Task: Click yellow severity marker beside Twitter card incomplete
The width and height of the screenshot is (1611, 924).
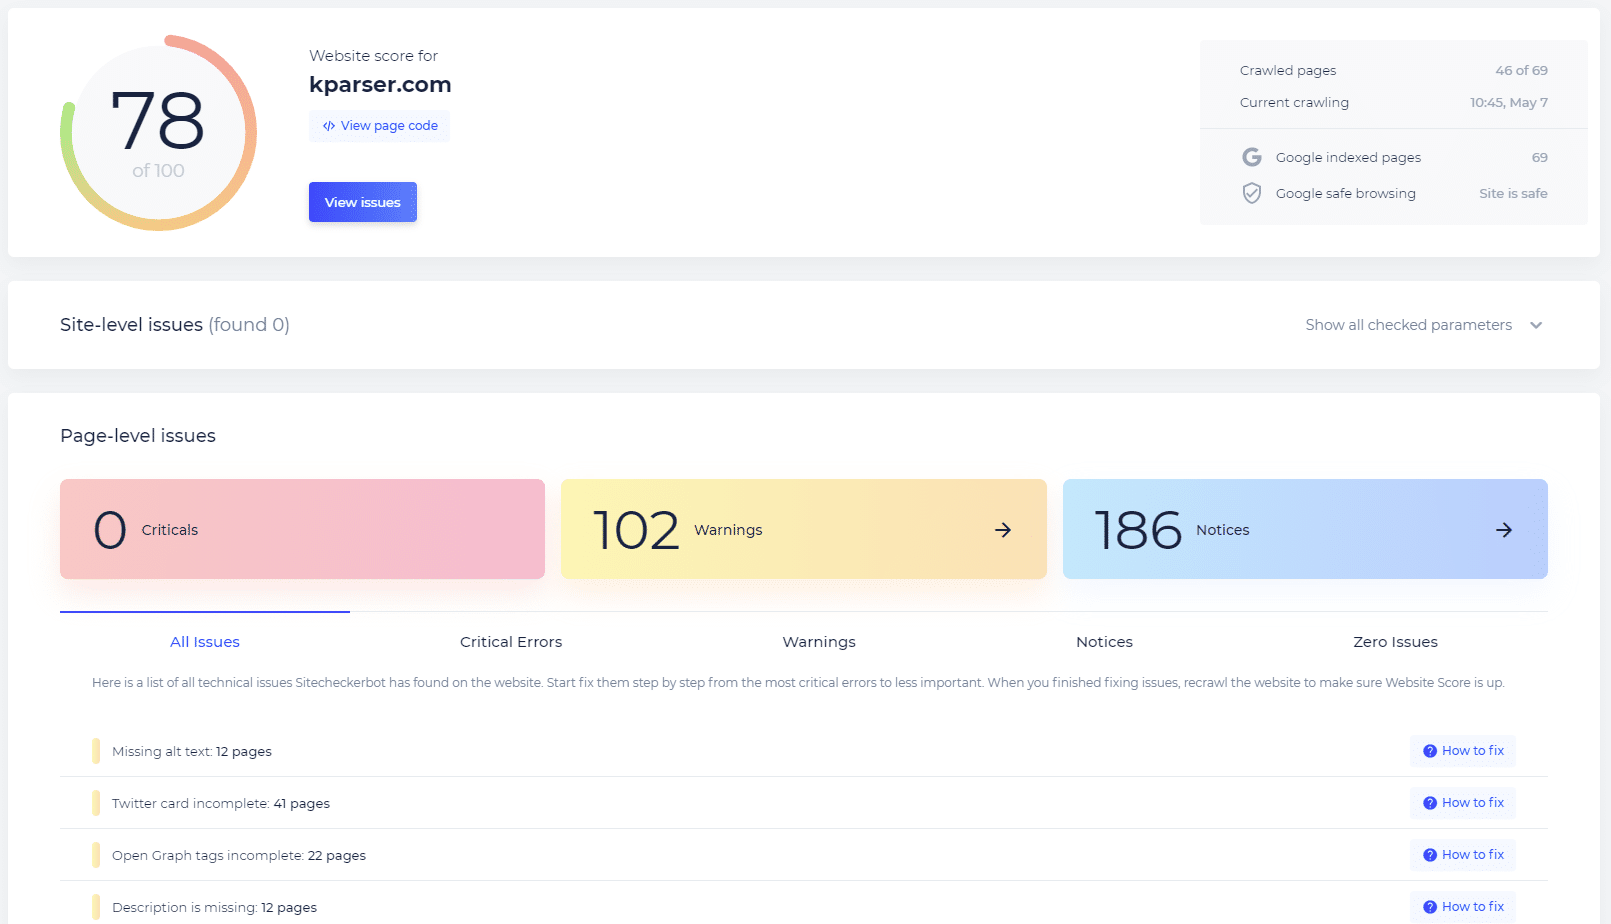Action: [x=96, y=803]
